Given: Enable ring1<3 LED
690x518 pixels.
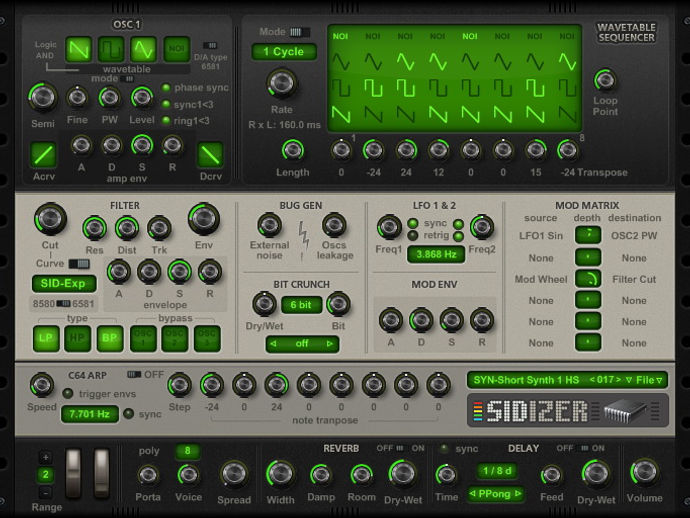Looking at the screenshot, I should point(166,120).
